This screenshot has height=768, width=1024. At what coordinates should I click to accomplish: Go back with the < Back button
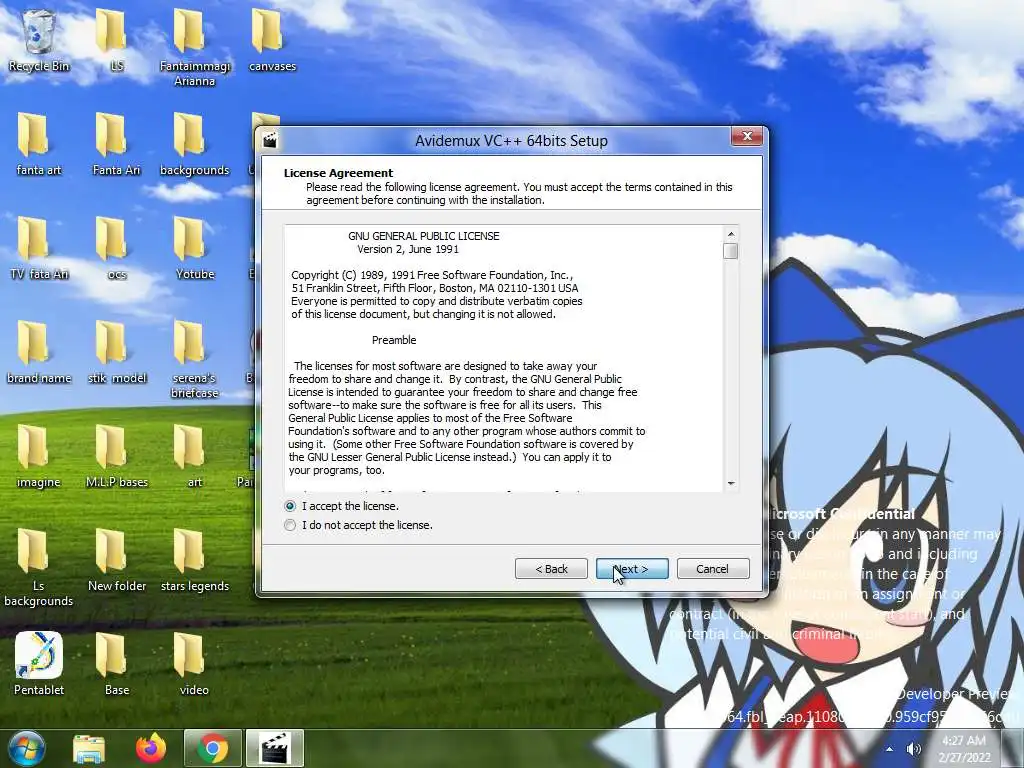[x=551, y=569]
